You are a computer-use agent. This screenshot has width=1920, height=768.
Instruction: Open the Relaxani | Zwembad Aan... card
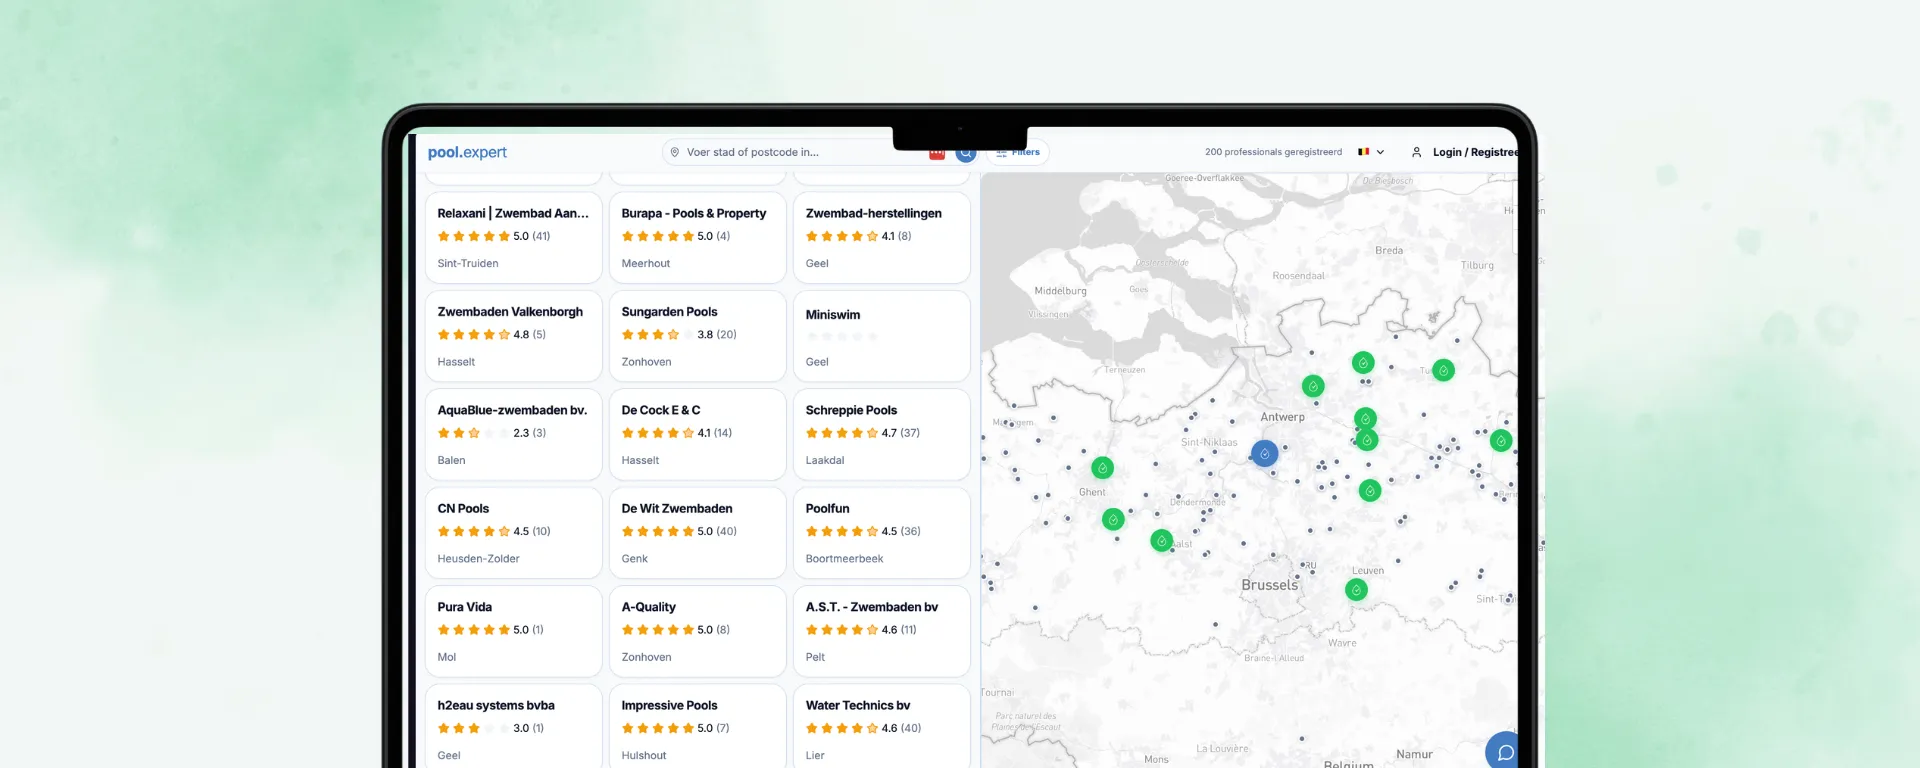pyautogui.click(x=513, y=238)
